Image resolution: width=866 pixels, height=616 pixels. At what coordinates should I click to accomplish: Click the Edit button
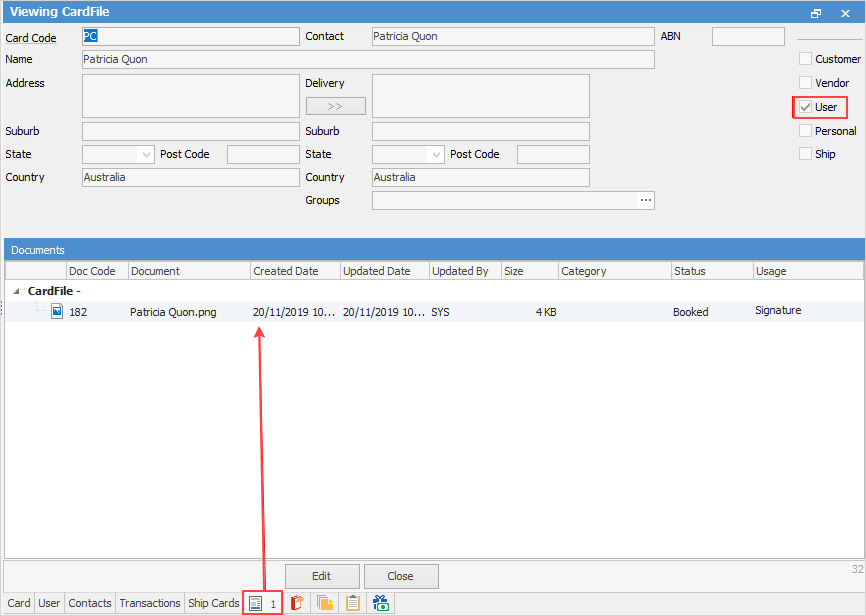click(321, 576)
